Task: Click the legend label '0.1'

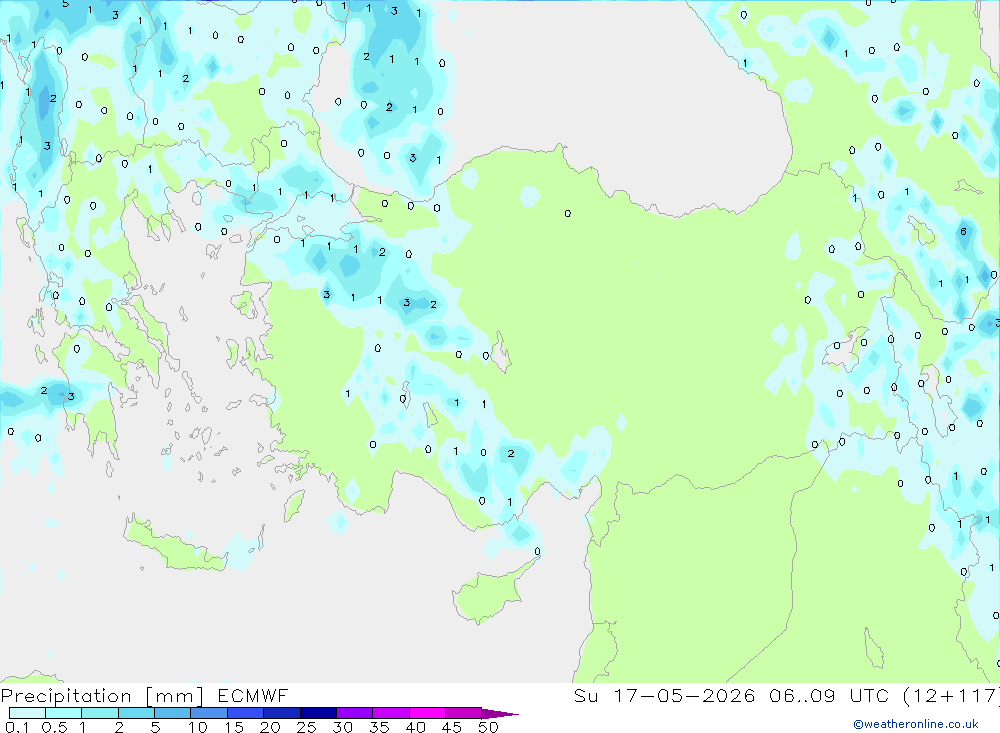Action: pos(17,727)
